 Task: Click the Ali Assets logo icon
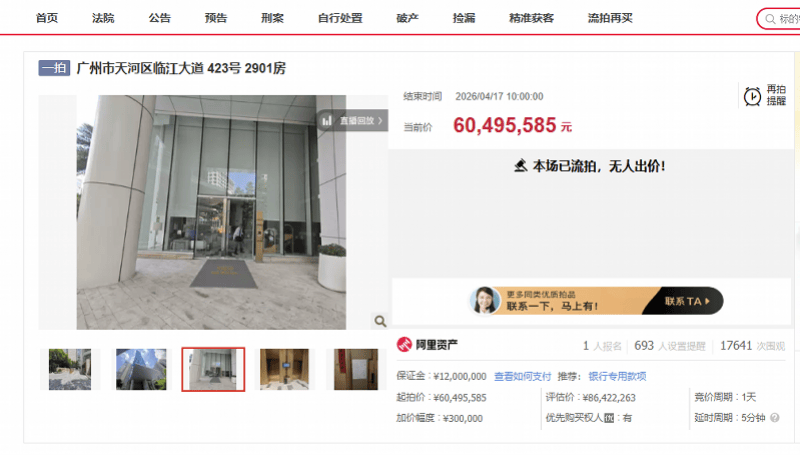click(x=405, y=346)
